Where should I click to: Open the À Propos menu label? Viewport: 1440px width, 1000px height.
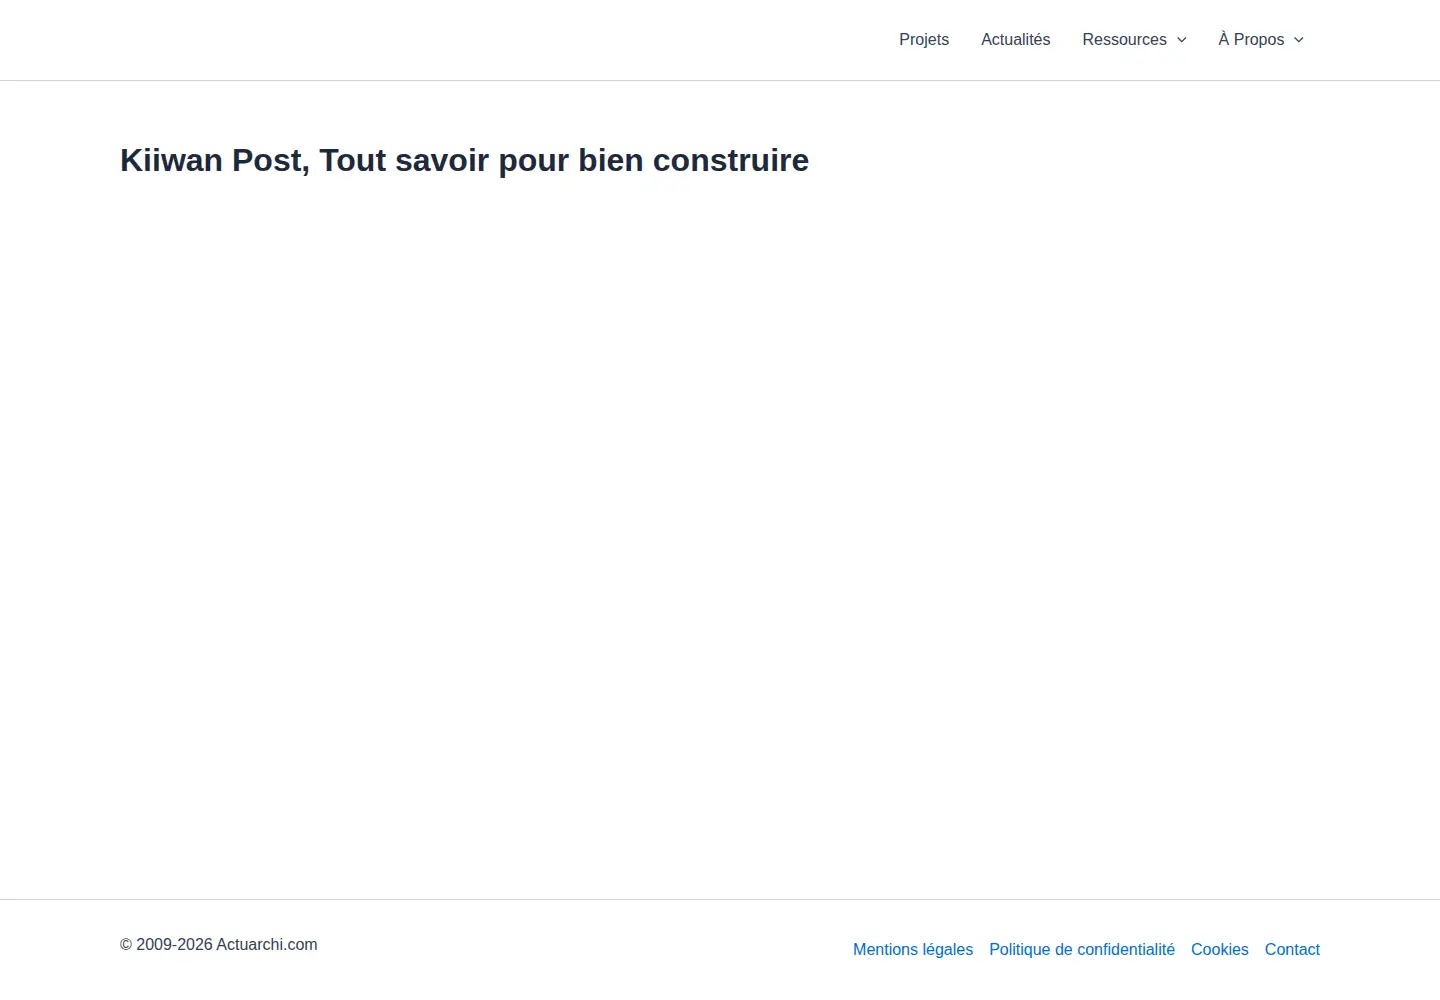tap(1251, 40)
